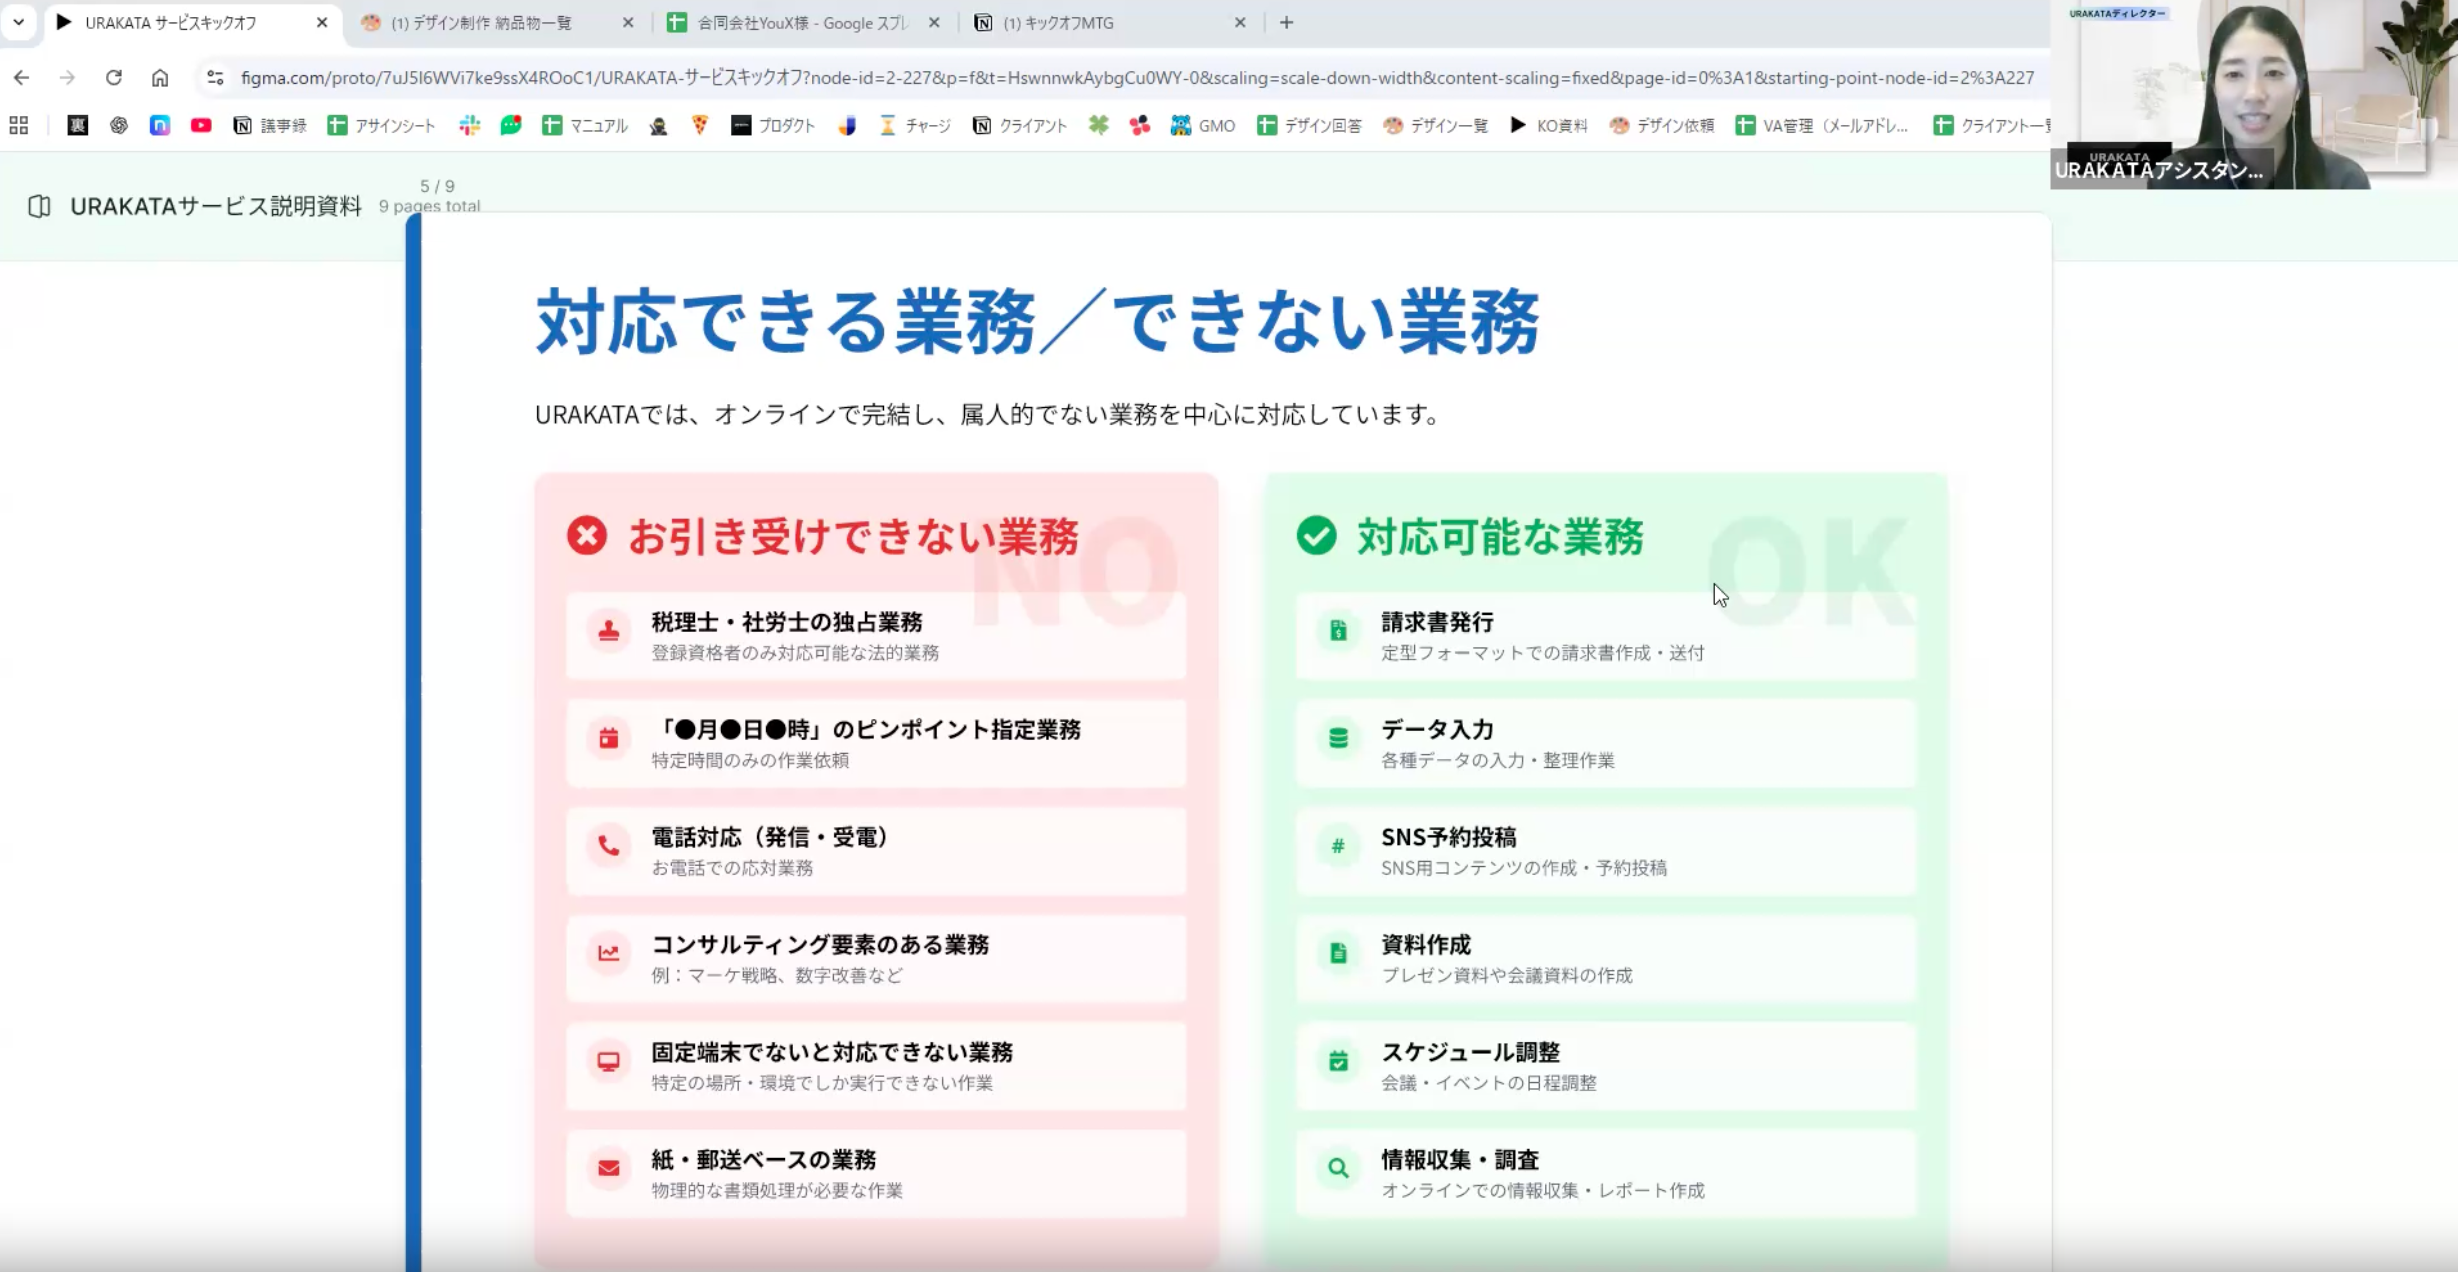Open the apps grid bookmark icon
Viewport: 2458px width, 1272px height.
click(x=18, y=125)
